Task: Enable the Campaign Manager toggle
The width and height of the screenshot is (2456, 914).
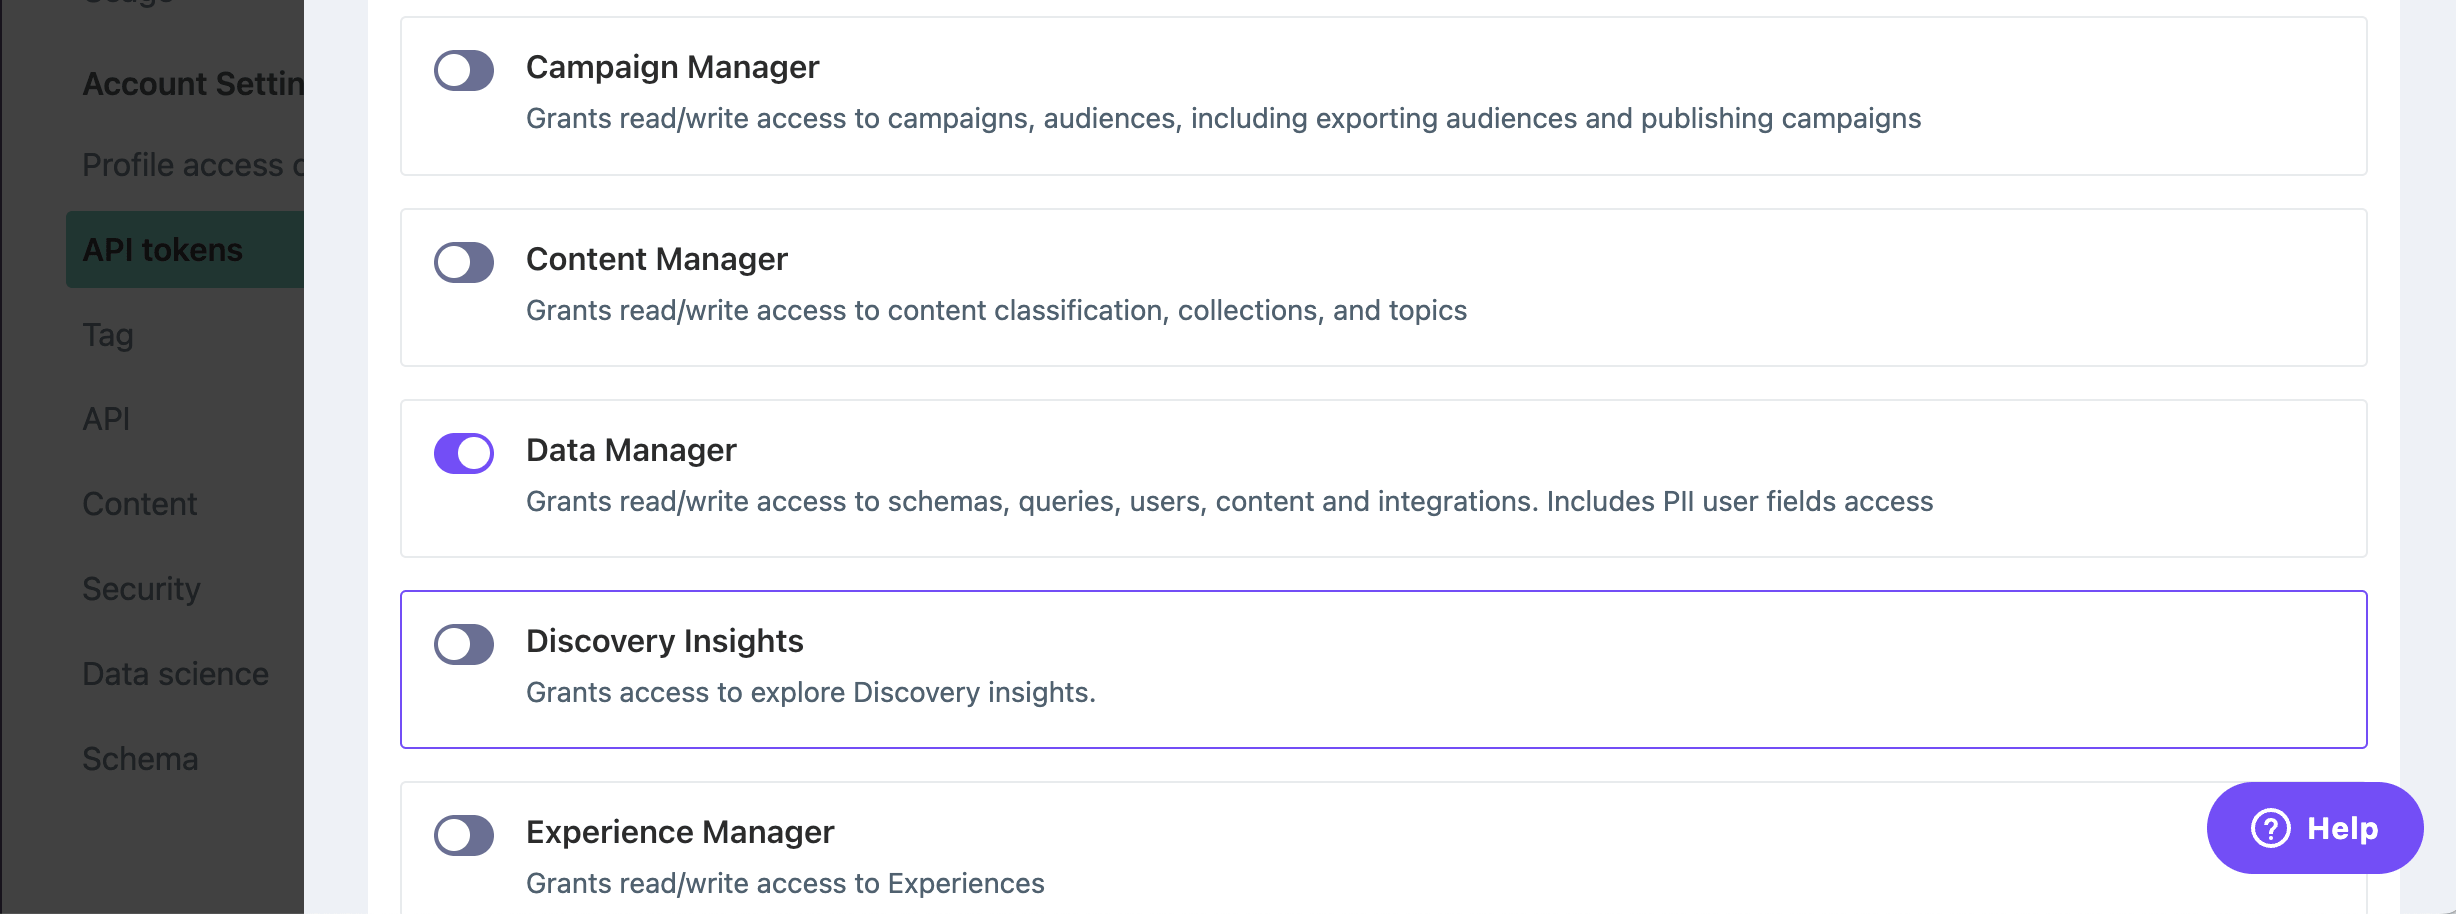Action: click(x=464, y=71)
